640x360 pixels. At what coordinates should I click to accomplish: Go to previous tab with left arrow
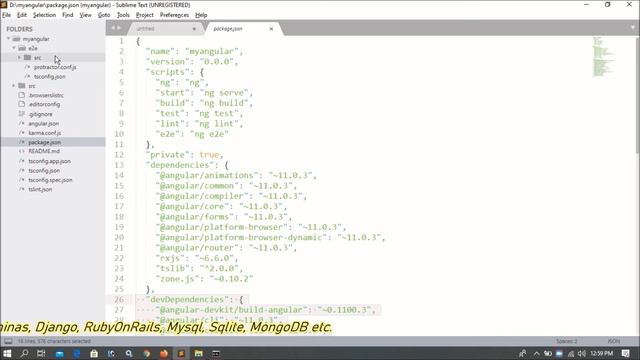click(x=113, y=28)
